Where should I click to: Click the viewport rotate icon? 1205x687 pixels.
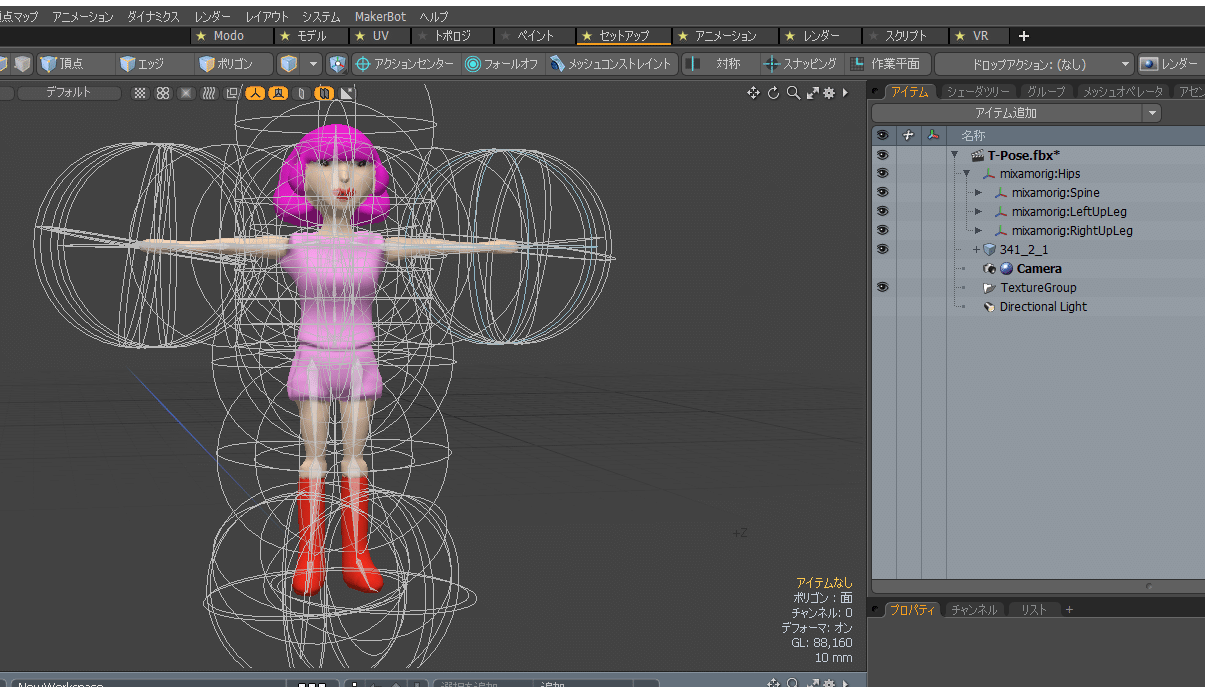point(773,93)
